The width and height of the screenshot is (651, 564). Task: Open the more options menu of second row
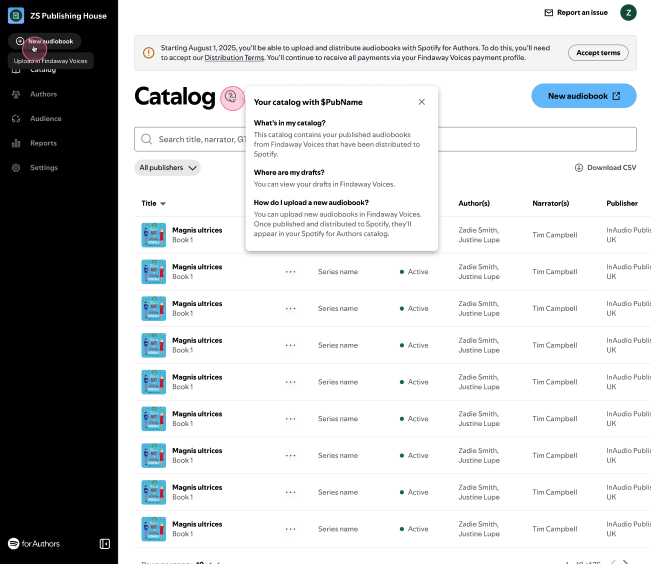291,272
